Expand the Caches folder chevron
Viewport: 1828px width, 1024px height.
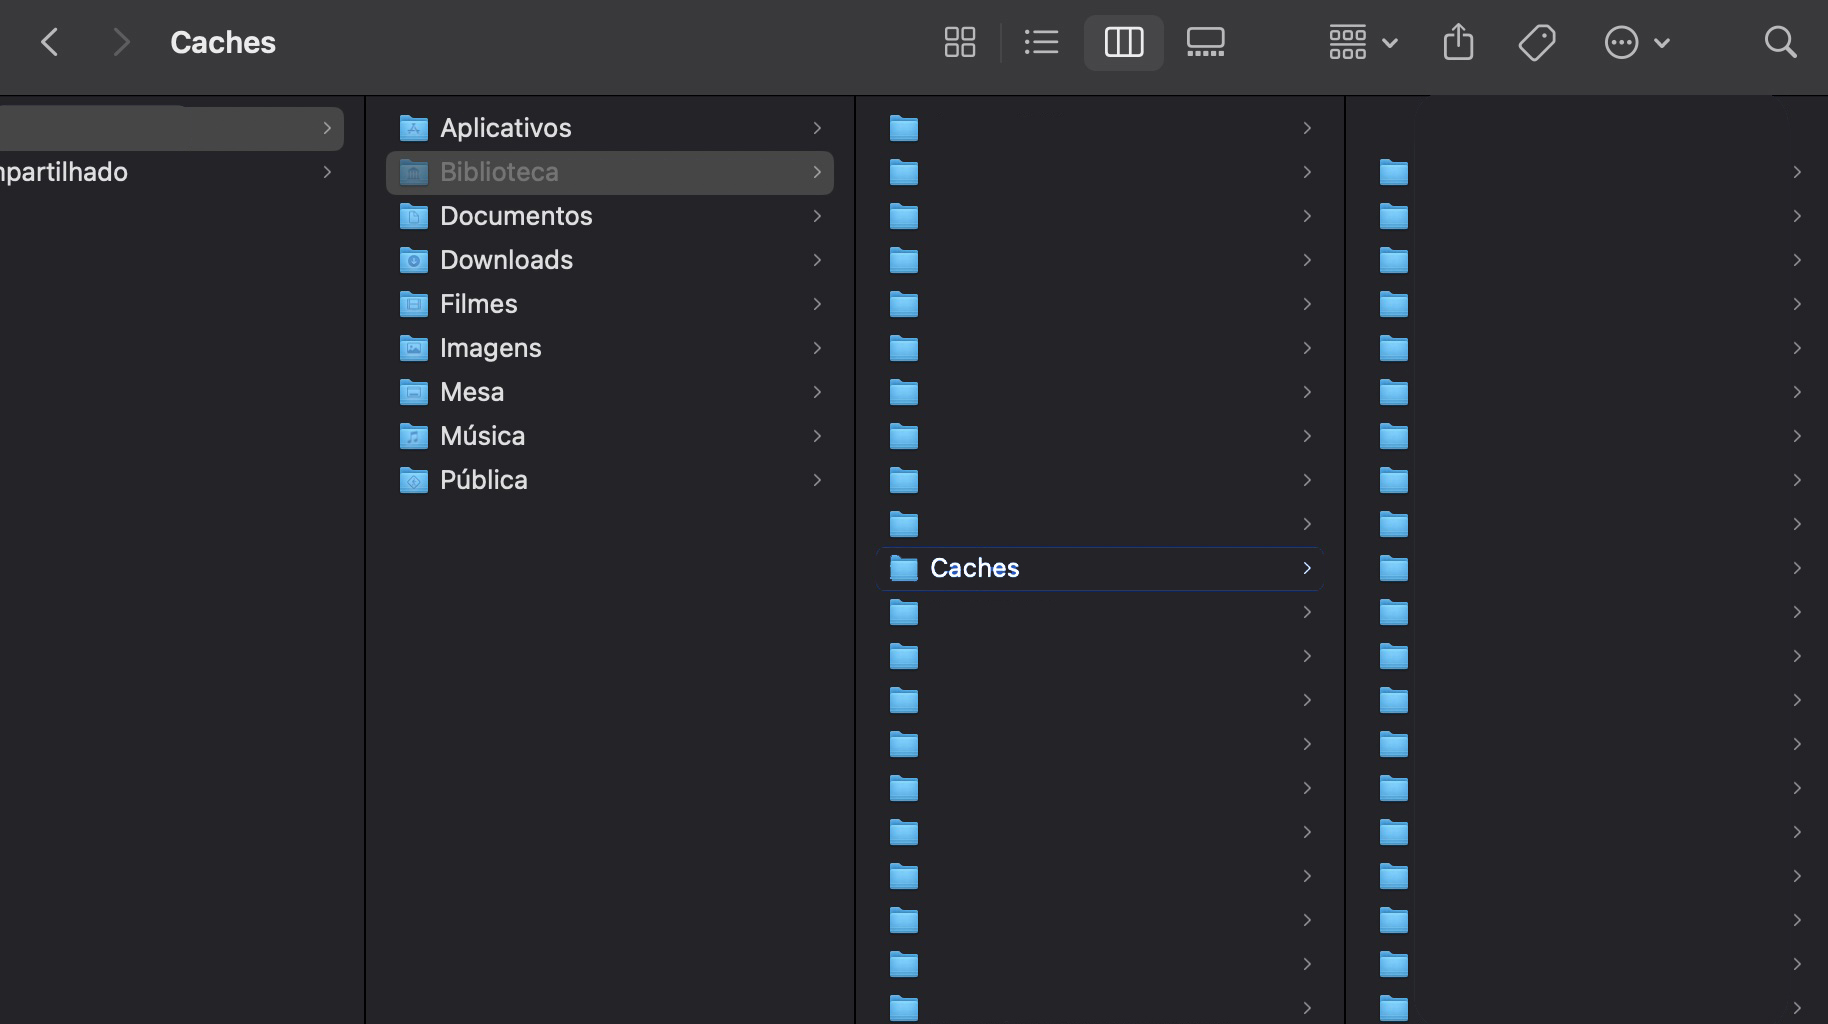(x=1306, y=568)
